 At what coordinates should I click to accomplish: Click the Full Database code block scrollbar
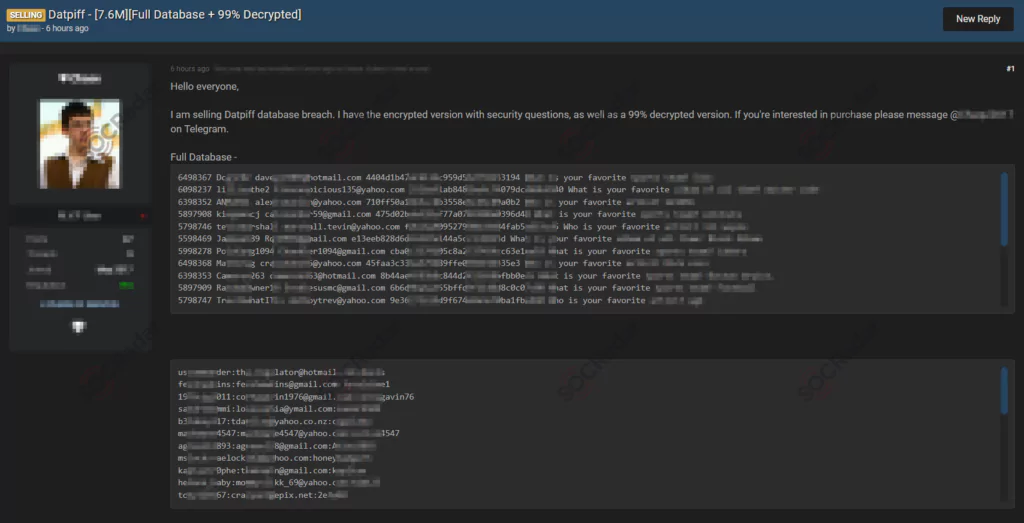[1004, 209]
